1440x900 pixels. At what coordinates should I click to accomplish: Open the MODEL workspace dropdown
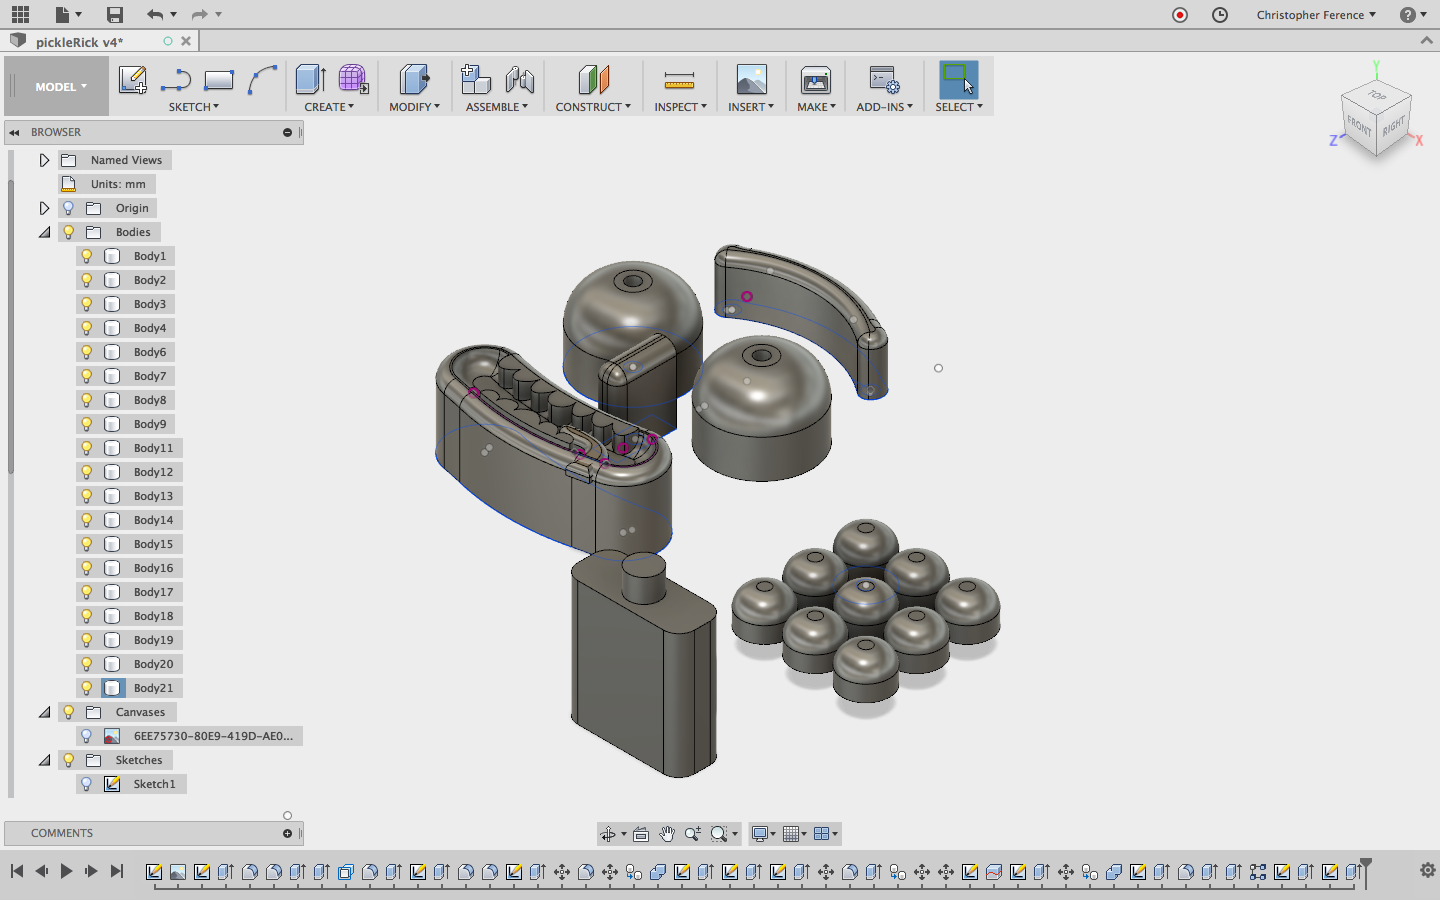point(60,87)
